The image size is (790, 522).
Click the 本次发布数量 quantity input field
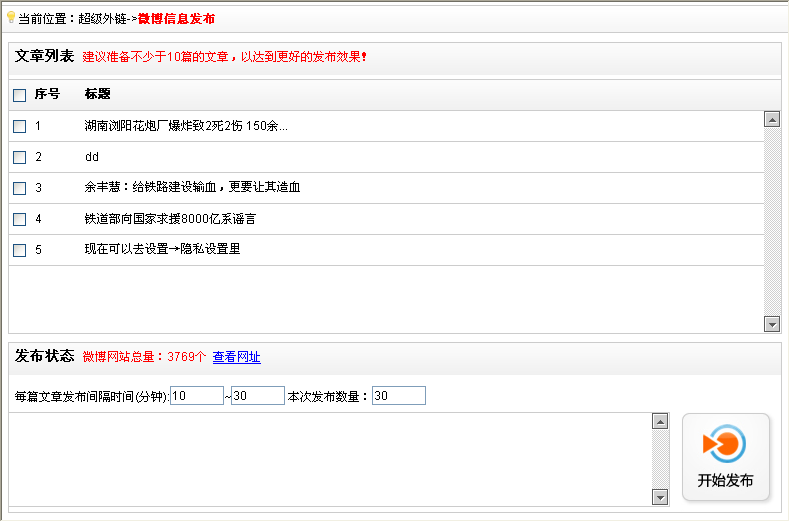(399, 396)
